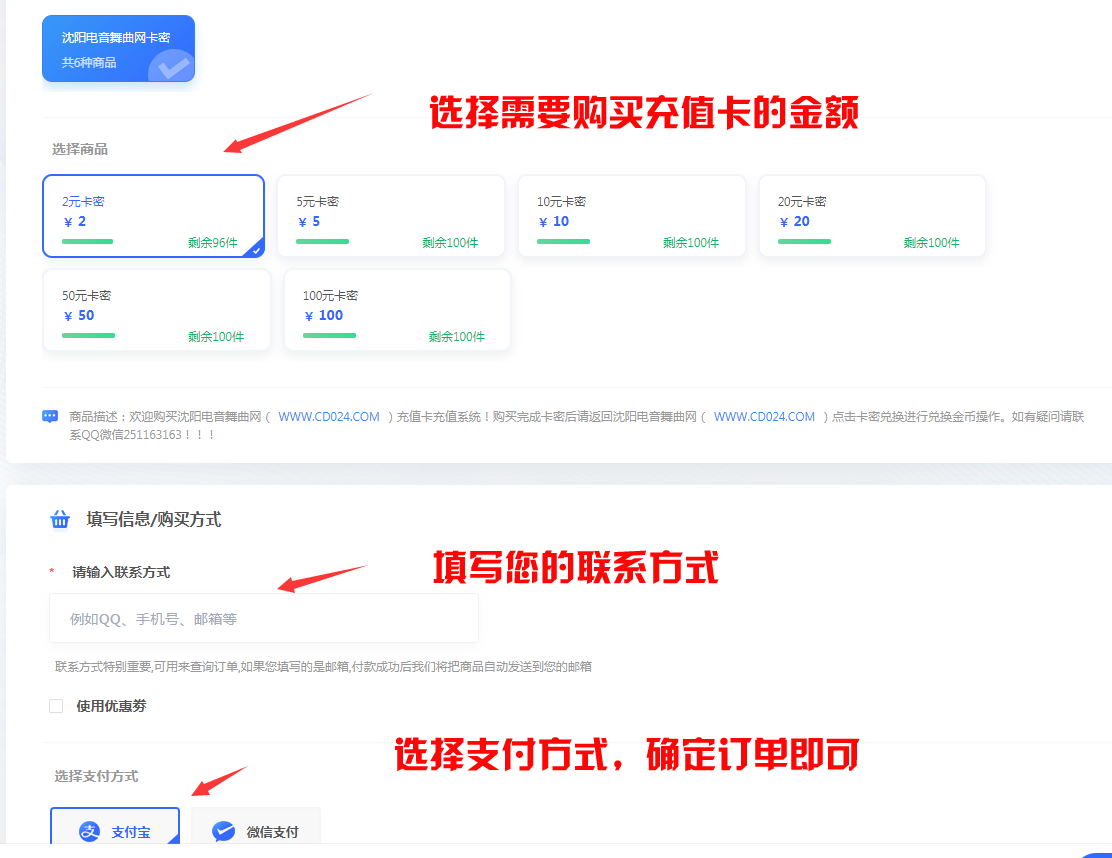1112x858 pixels.
Task: Click the WeChat Pay logo icon
Action: tap(224, 831)
